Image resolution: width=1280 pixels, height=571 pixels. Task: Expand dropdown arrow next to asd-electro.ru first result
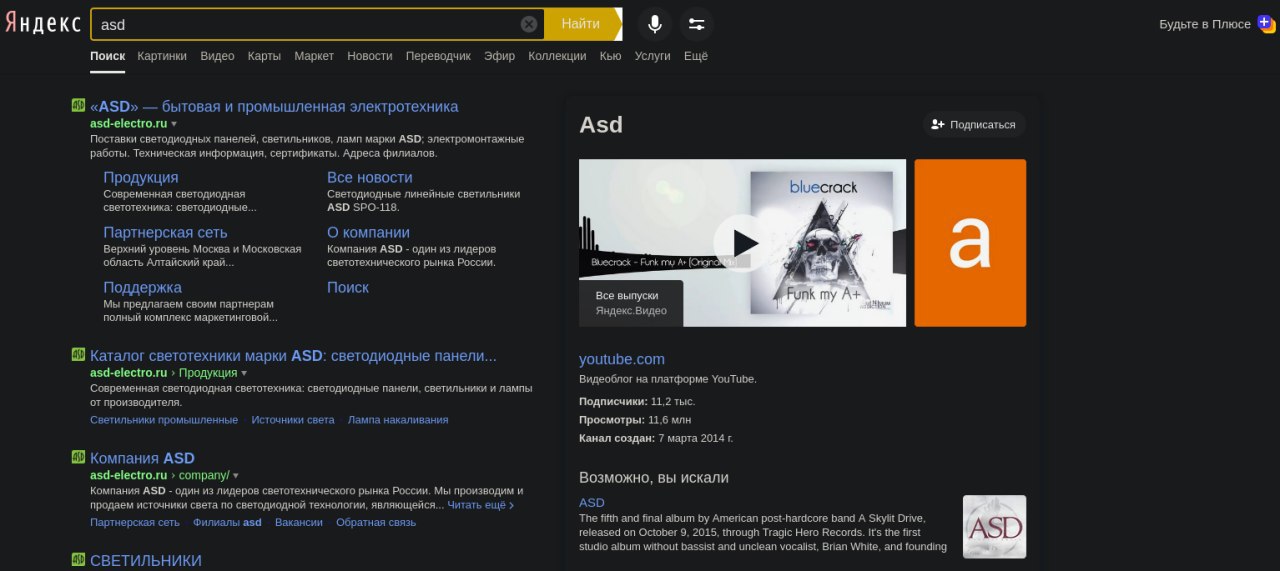(x=174, y=124)
